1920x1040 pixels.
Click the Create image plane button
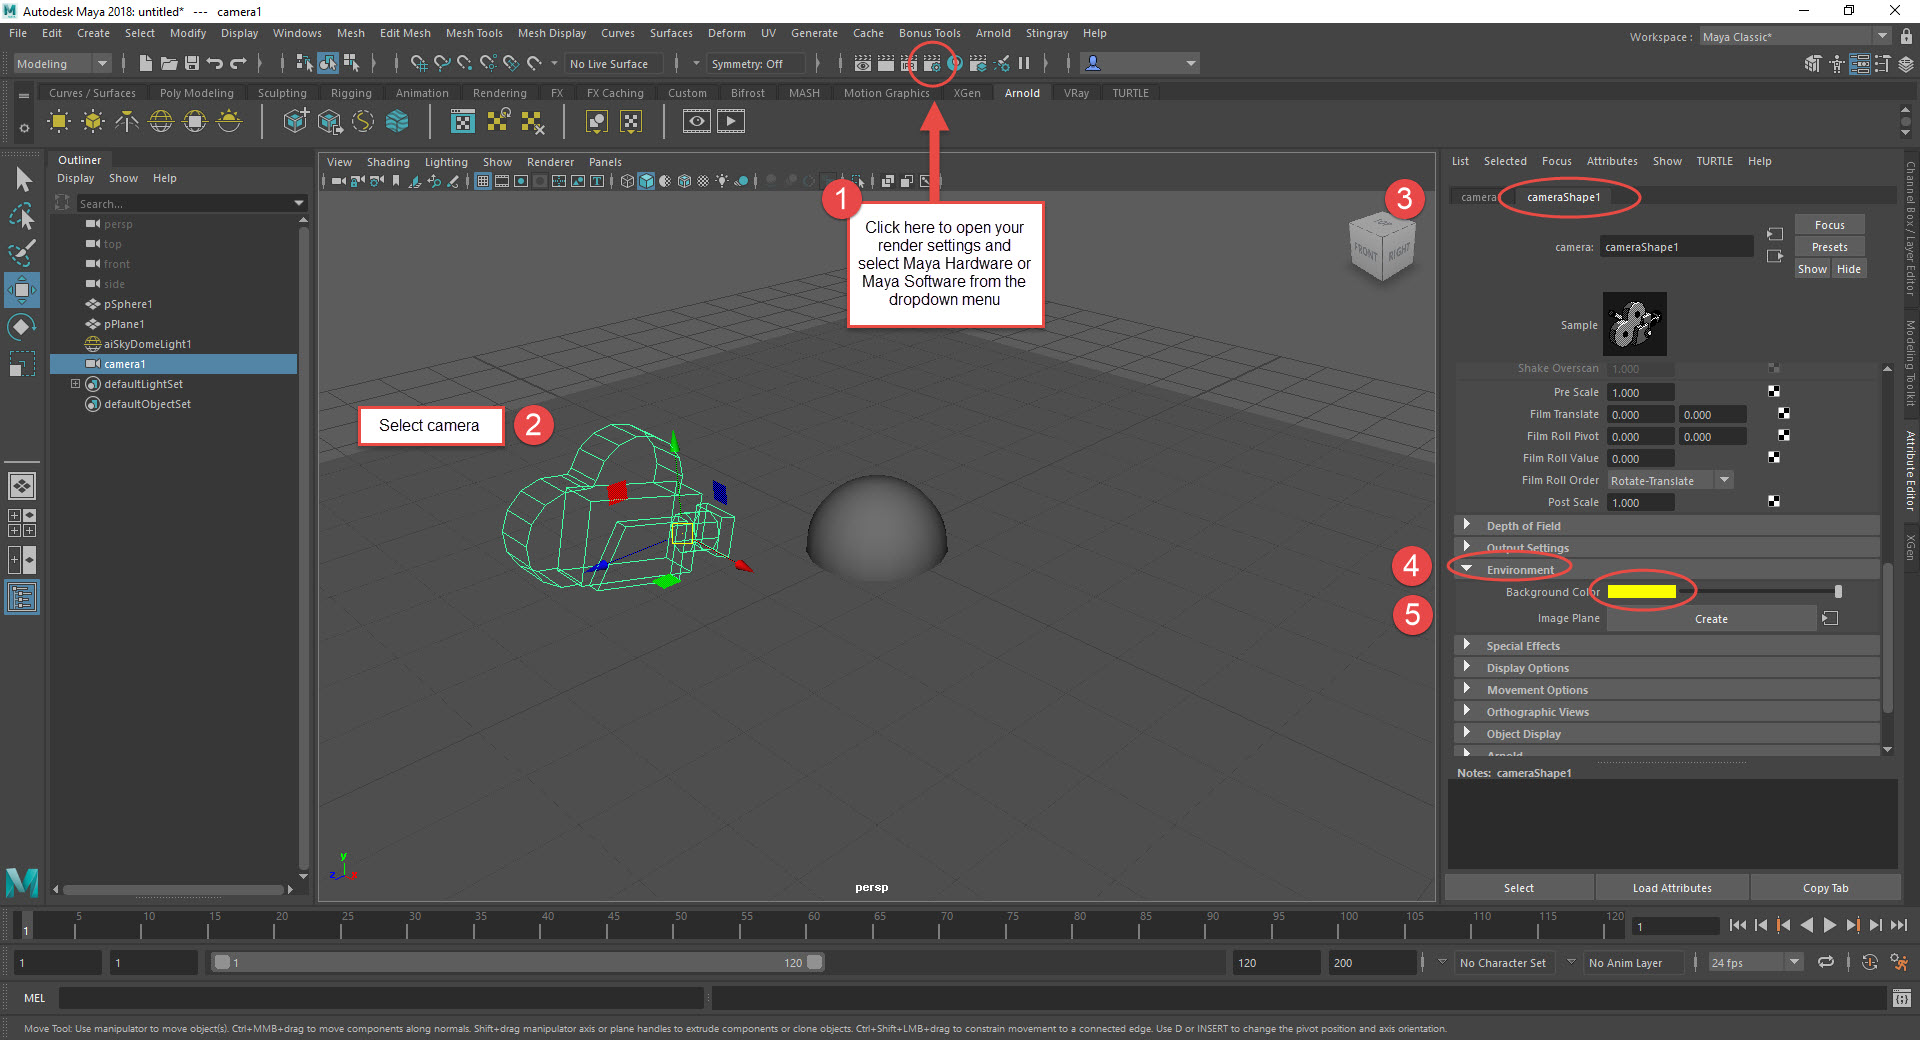pyautogui.click(x=1710, y=619)
